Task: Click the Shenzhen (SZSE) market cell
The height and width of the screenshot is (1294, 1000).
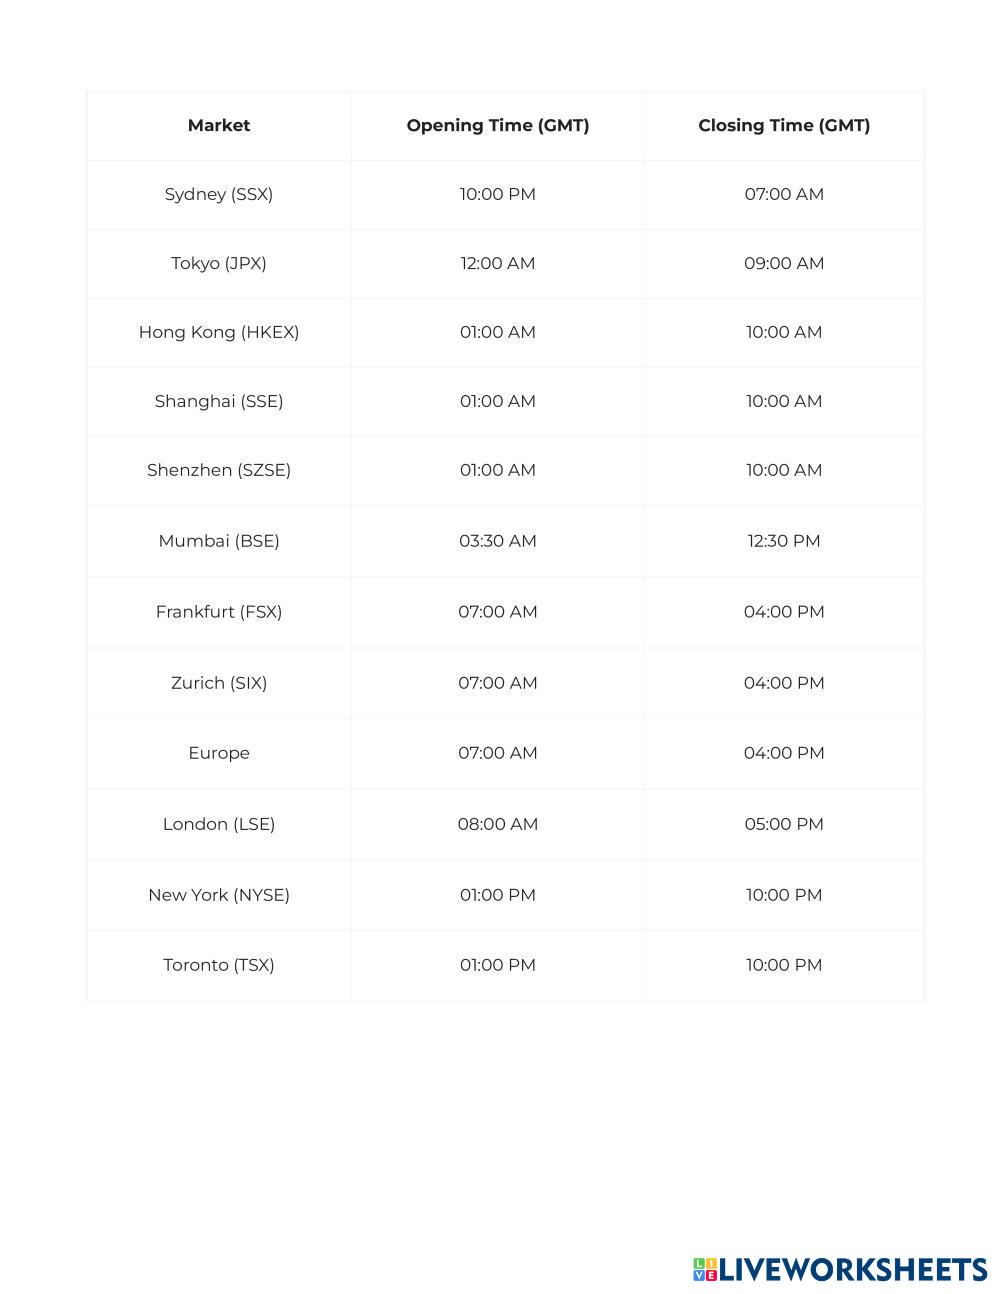Action: coord(219,470)
